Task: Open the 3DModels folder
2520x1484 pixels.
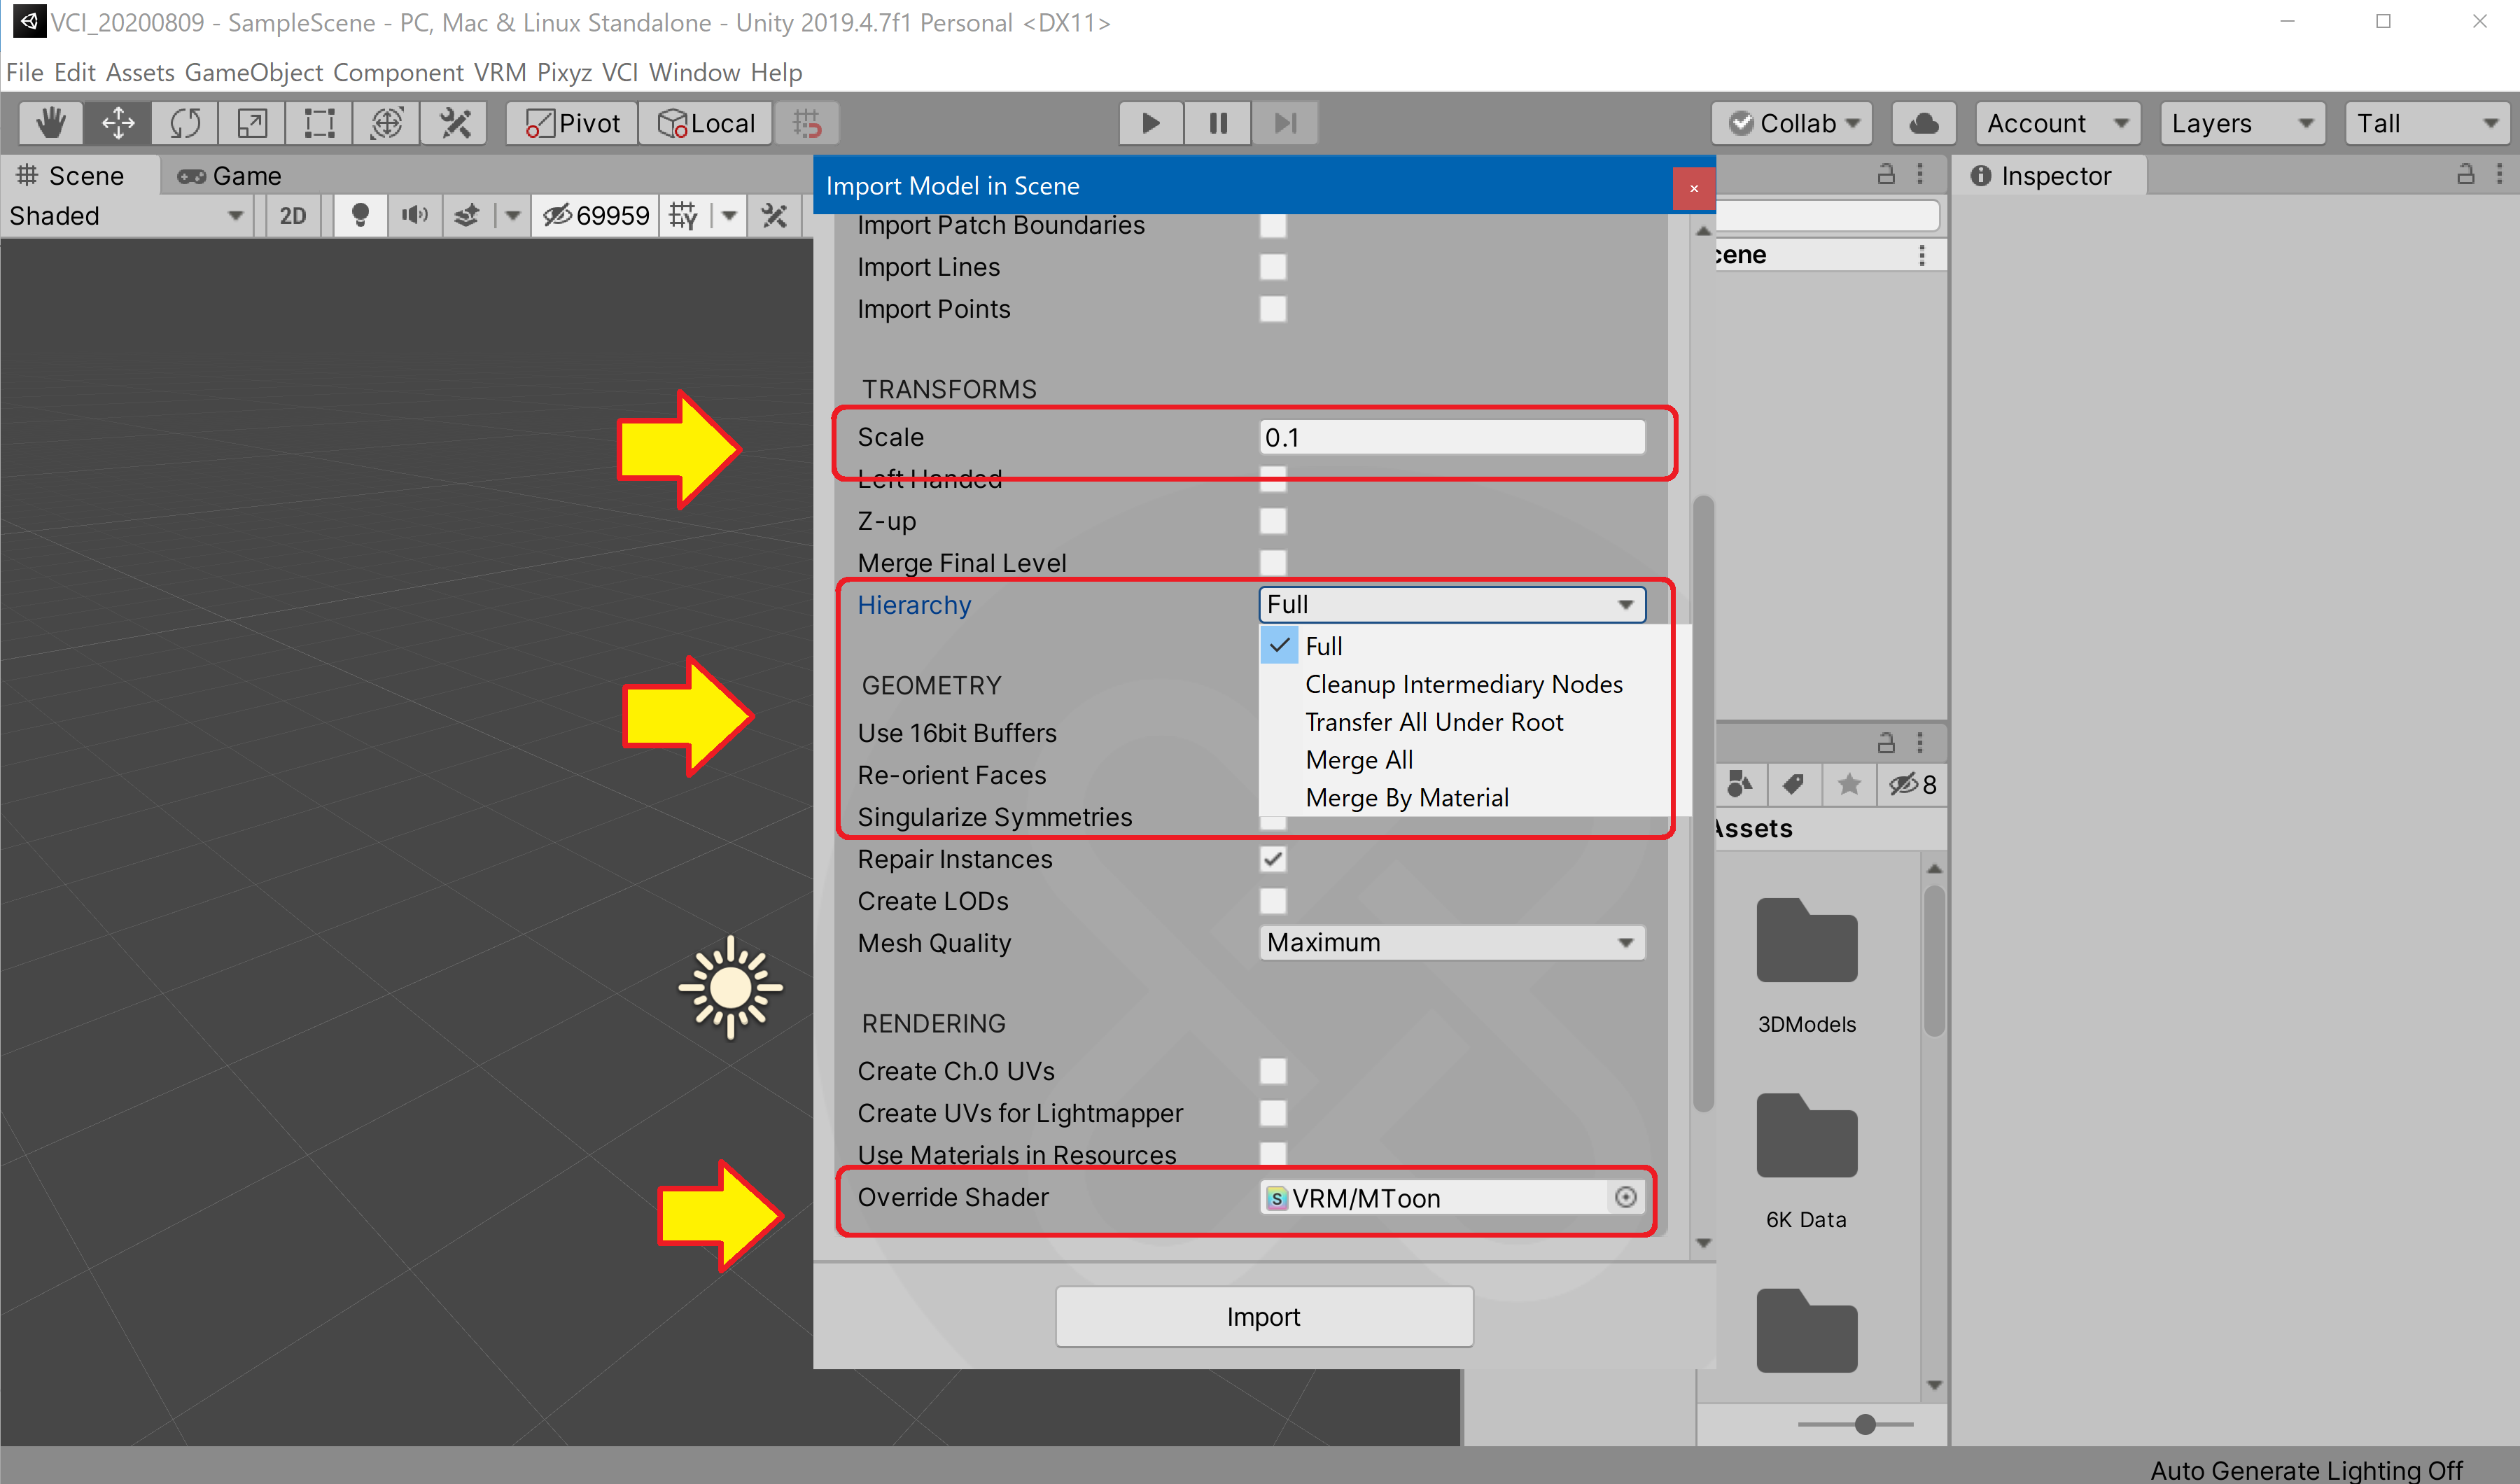Action: point(1807,966)
